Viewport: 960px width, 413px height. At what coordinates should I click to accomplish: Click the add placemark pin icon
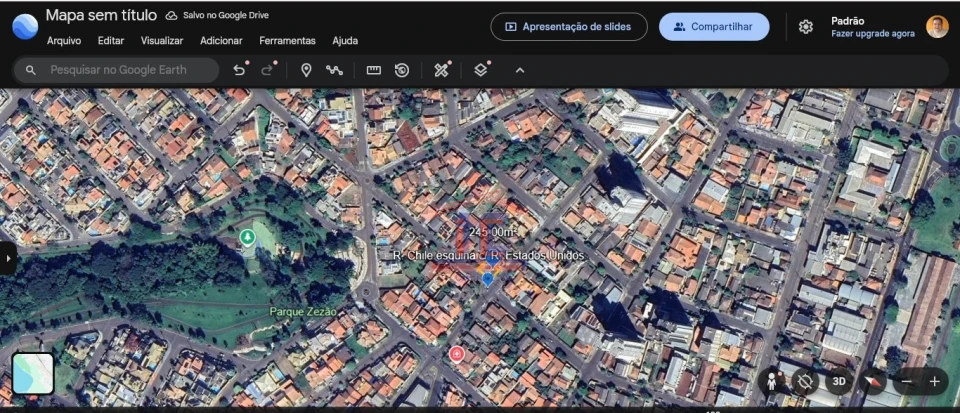(306, 70)
